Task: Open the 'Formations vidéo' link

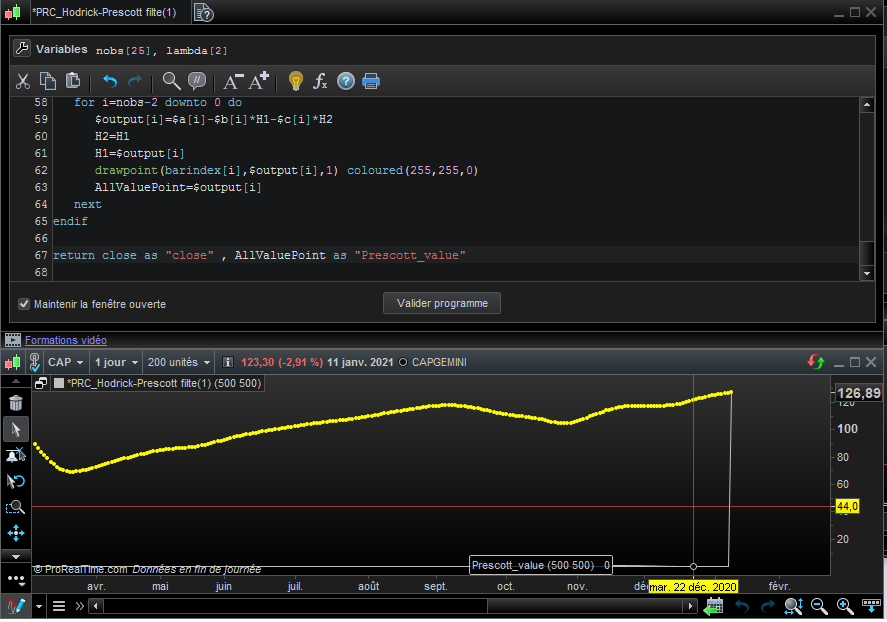Action: (x=65, y=340)
